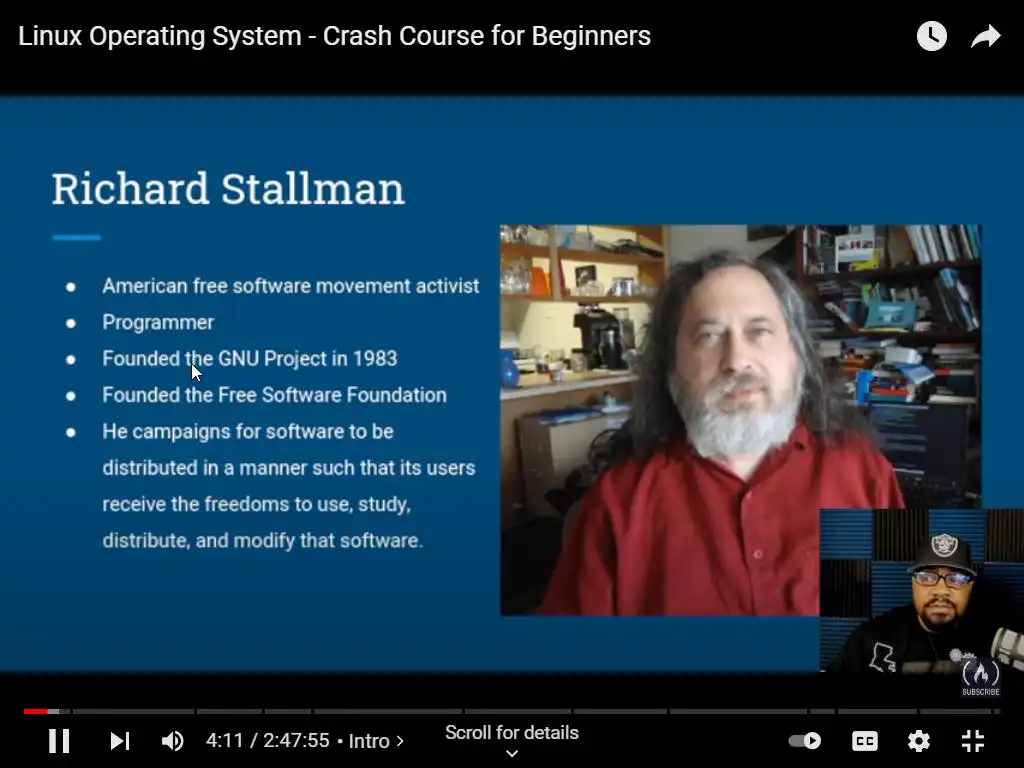Open the Intro chapter list

point(376,741)
